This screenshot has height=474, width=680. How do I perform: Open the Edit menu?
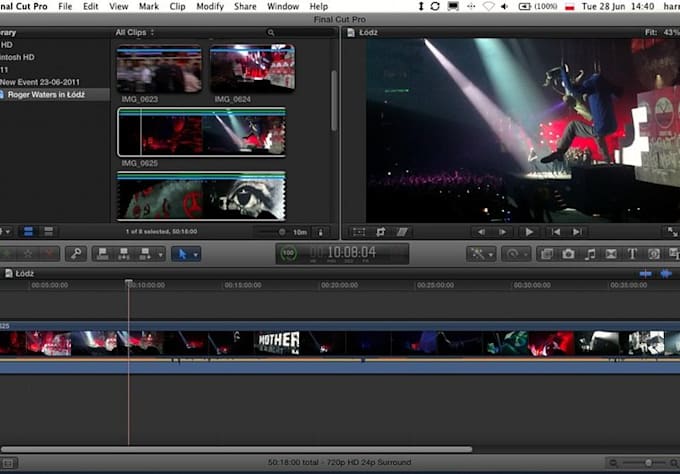coord(91,7)
